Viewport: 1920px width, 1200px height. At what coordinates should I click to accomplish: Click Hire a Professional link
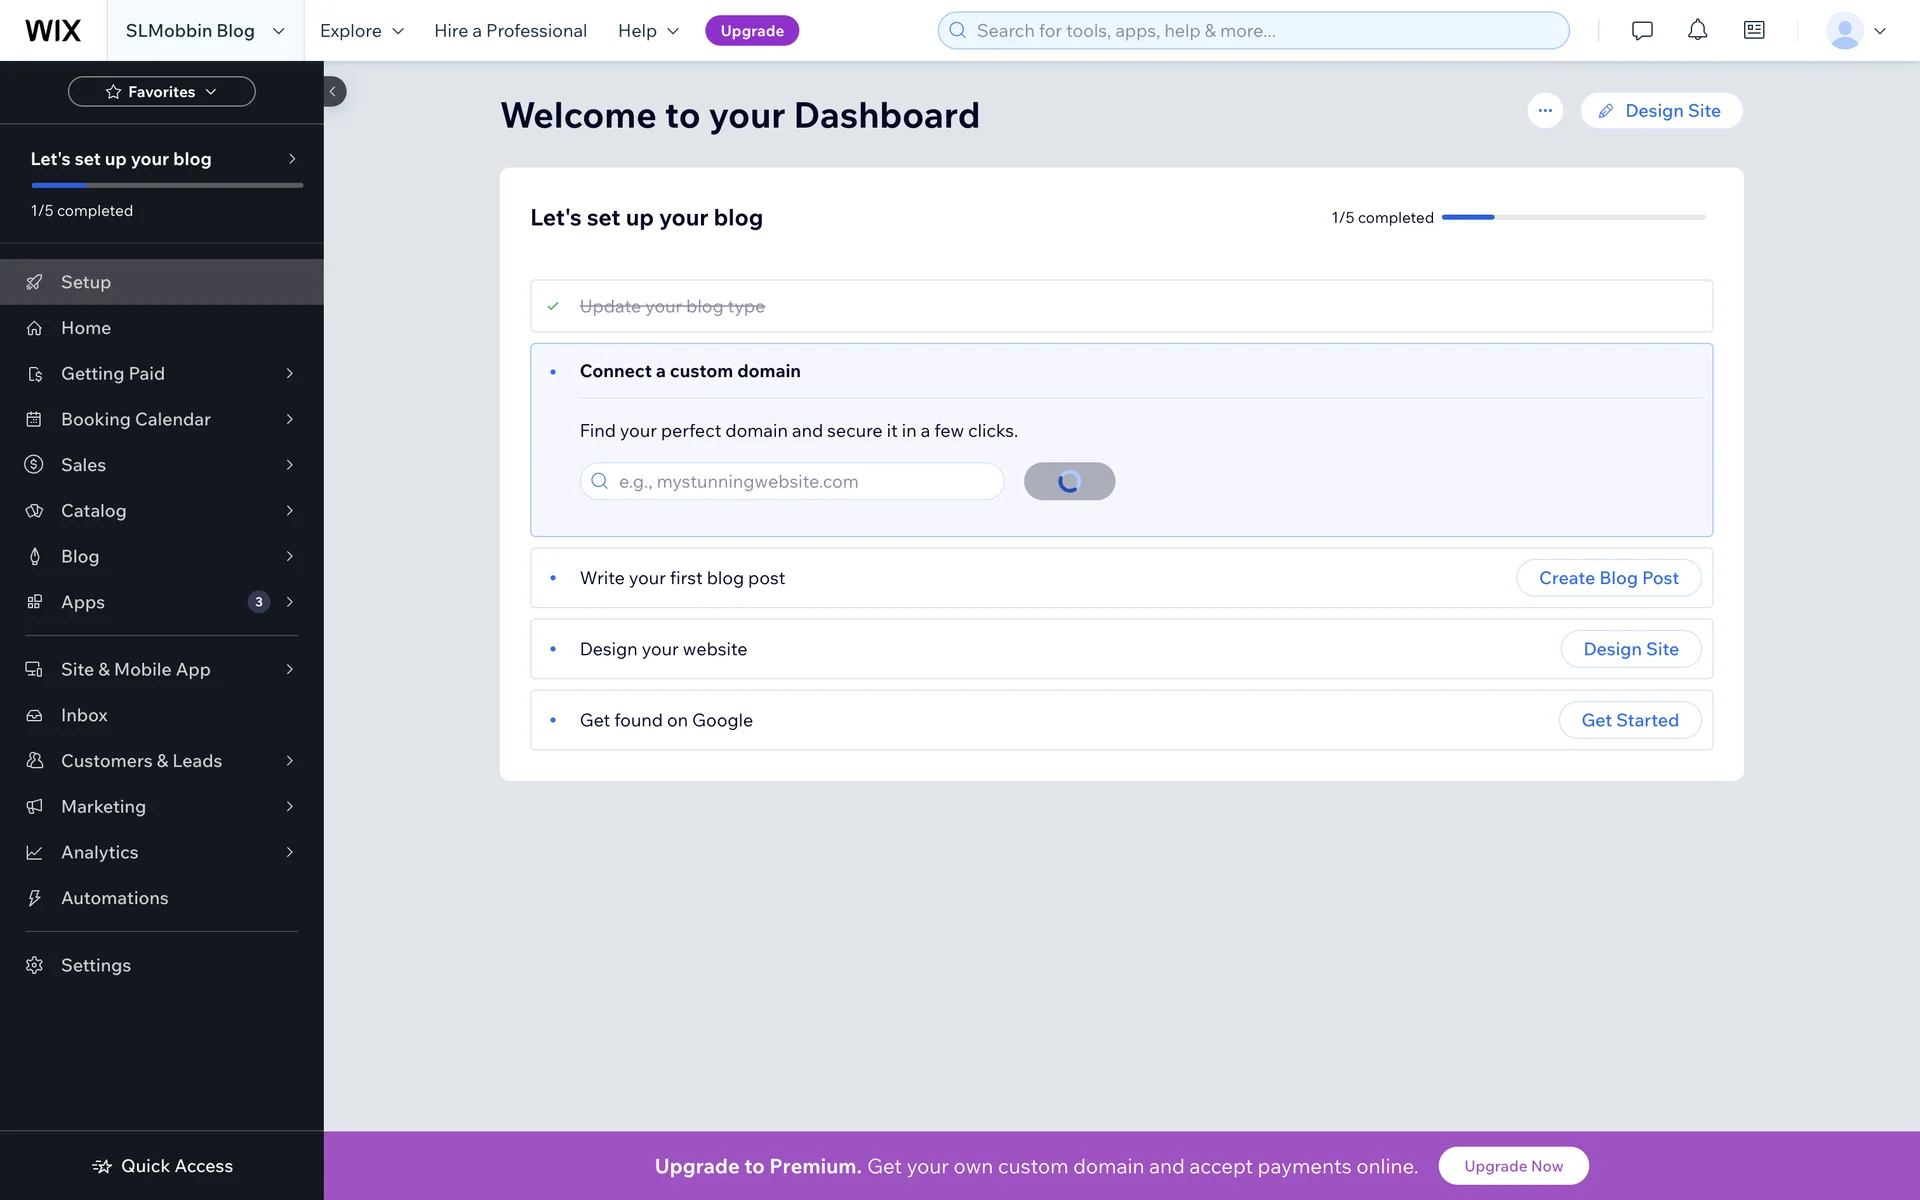(x=510, y=30)
